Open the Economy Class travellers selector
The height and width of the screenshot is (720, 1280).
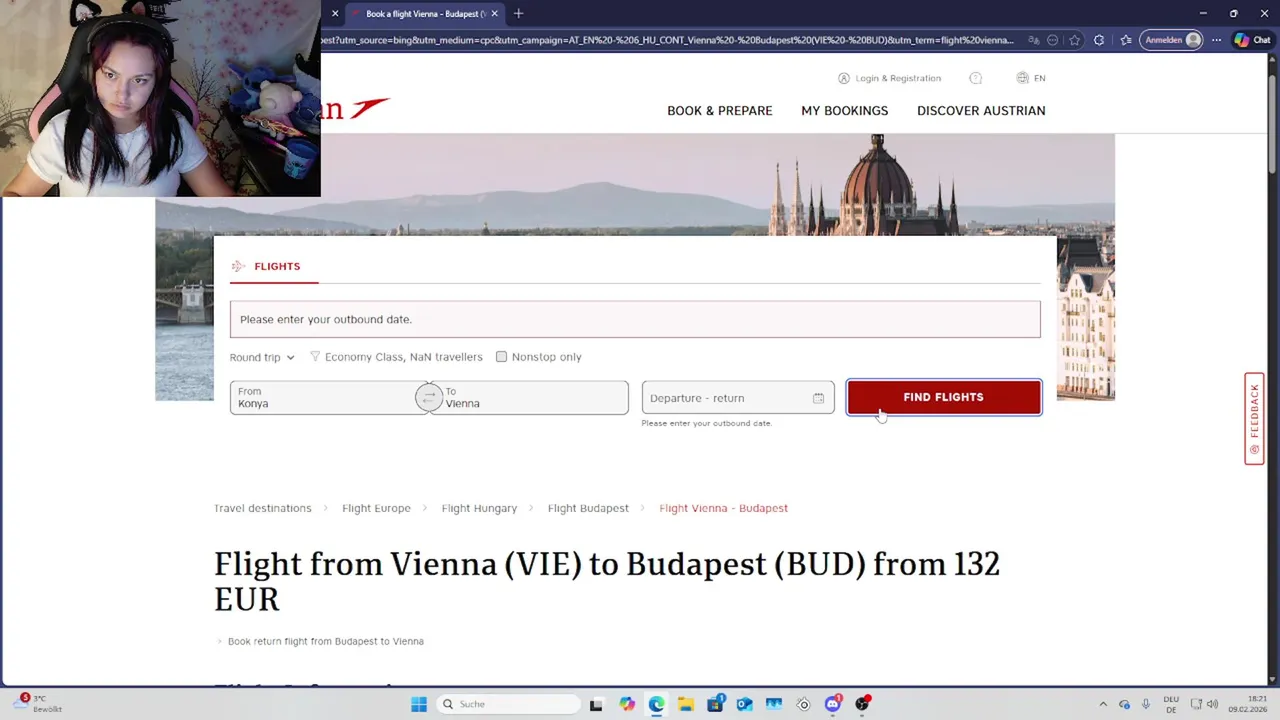(x=396, y=357)
